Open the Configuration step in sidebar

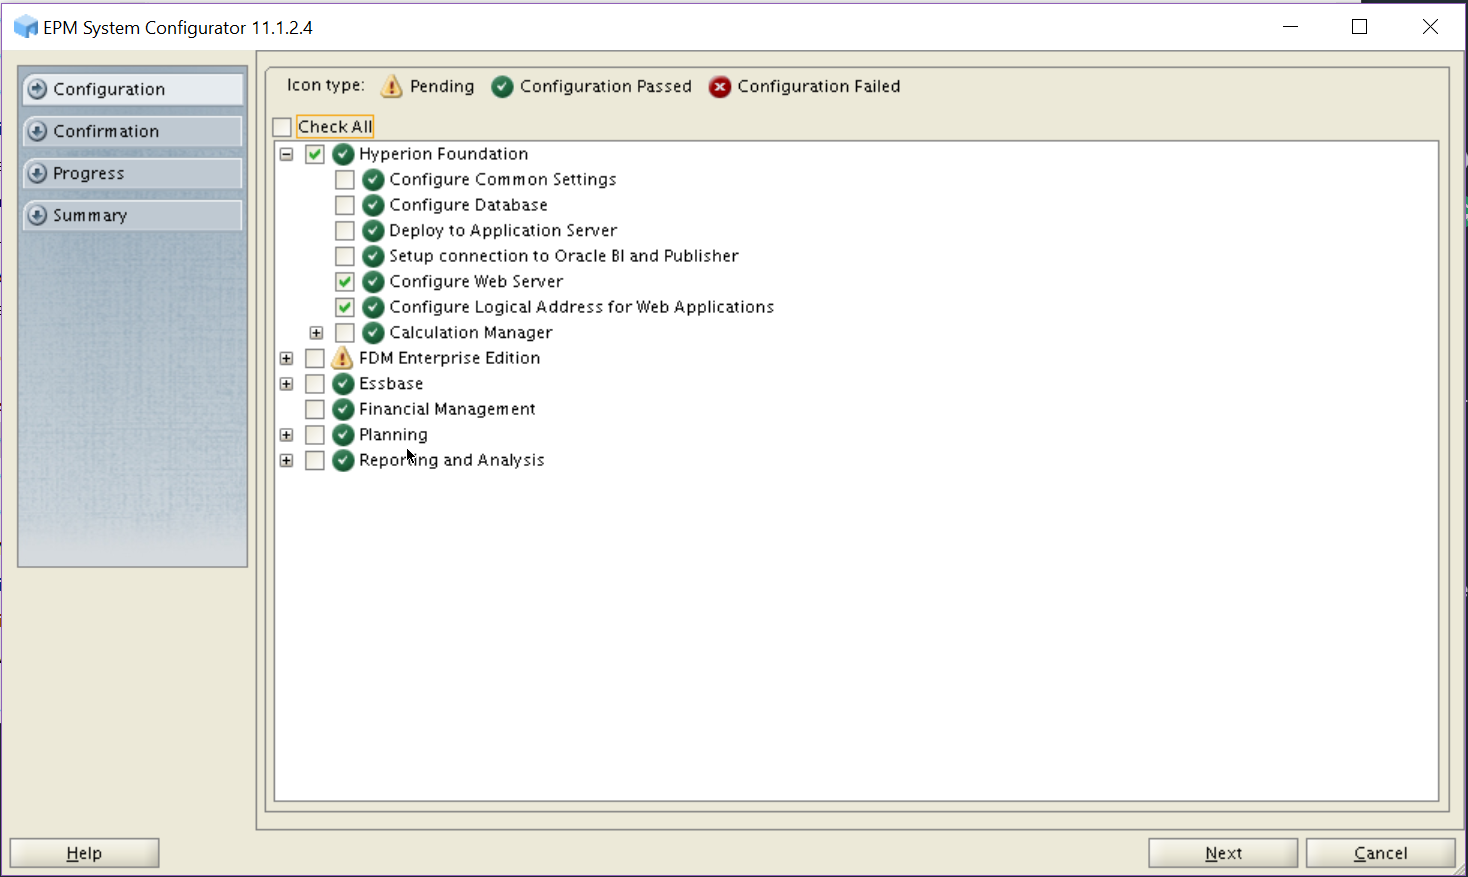tap(133, 89)
